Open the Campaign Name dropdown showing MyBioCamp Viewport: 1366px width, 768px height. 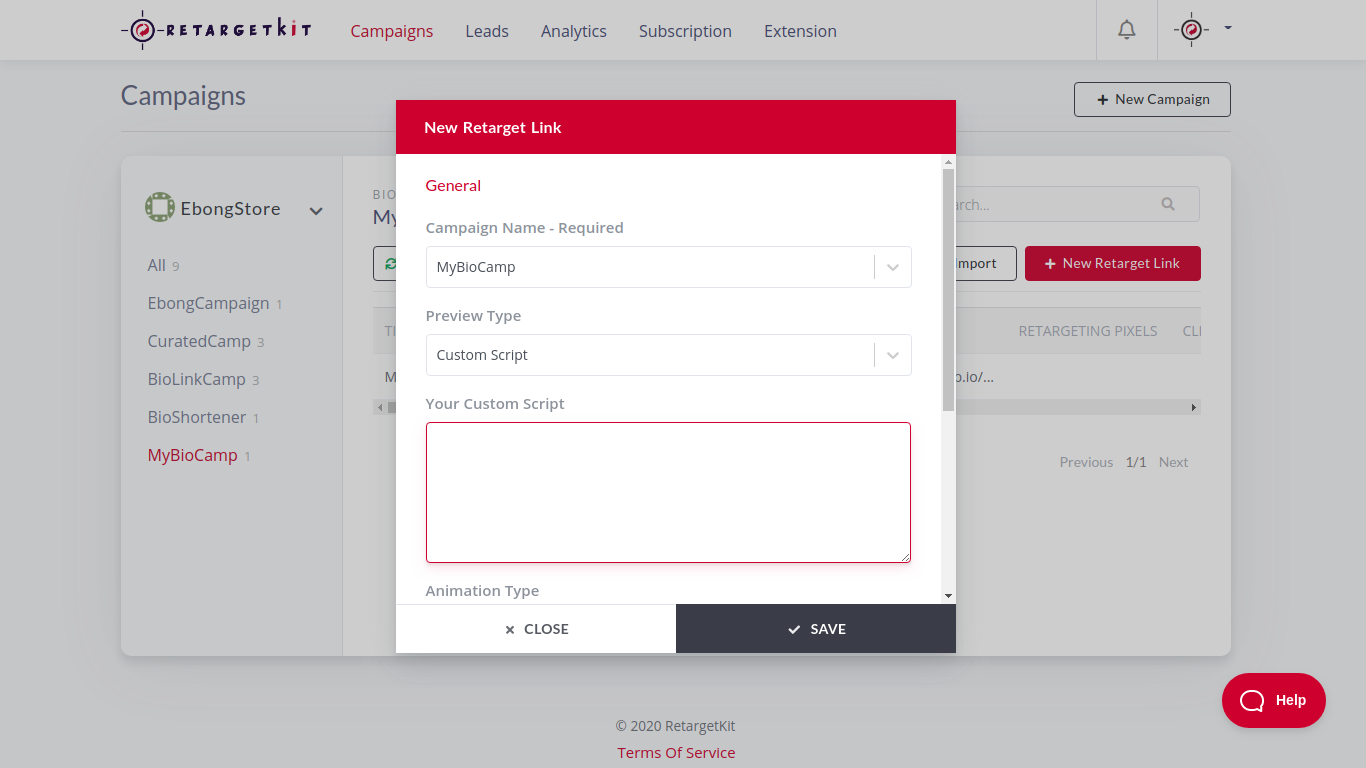(668, 267)
